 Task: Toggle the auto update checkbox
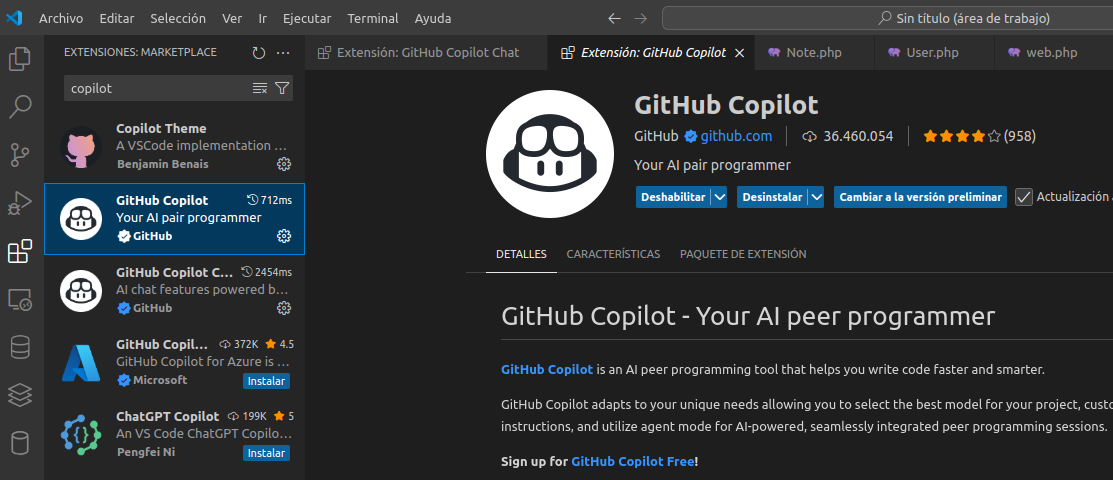(x=1024, y=197)
